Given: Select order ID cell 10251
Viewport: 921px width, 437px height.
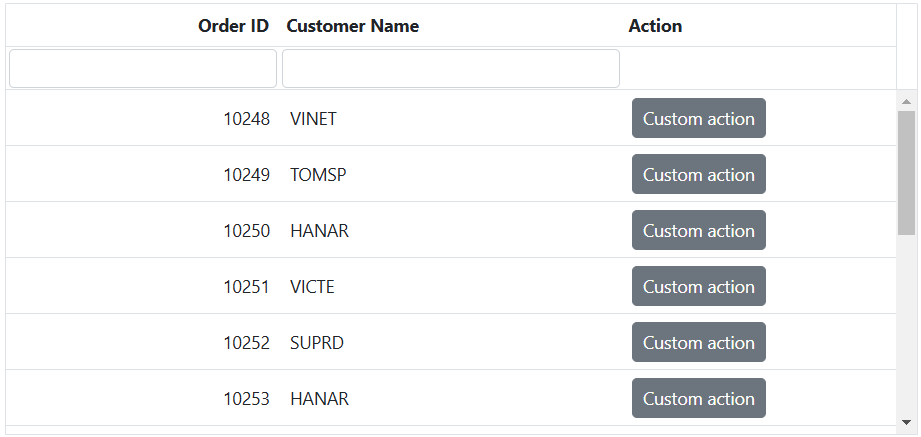Looking at the screenshot, I should point(246,287).
